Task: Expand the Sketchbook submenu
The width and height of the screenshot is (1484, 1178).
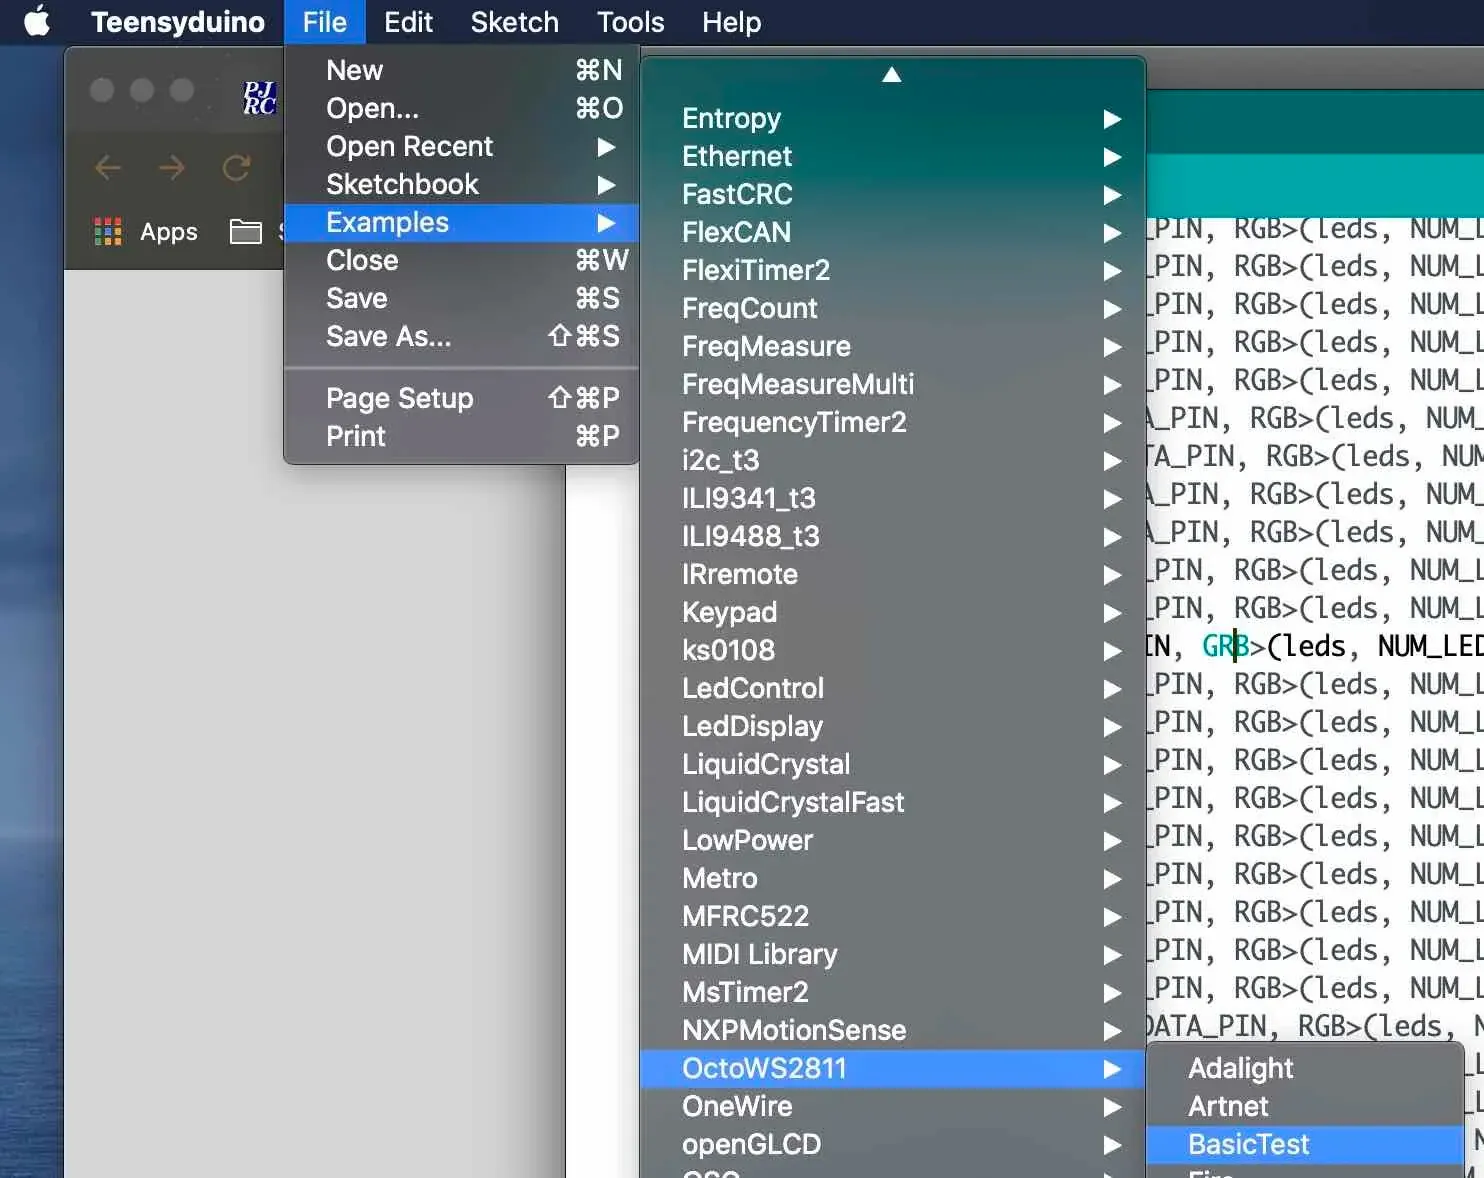Action: 461,184
